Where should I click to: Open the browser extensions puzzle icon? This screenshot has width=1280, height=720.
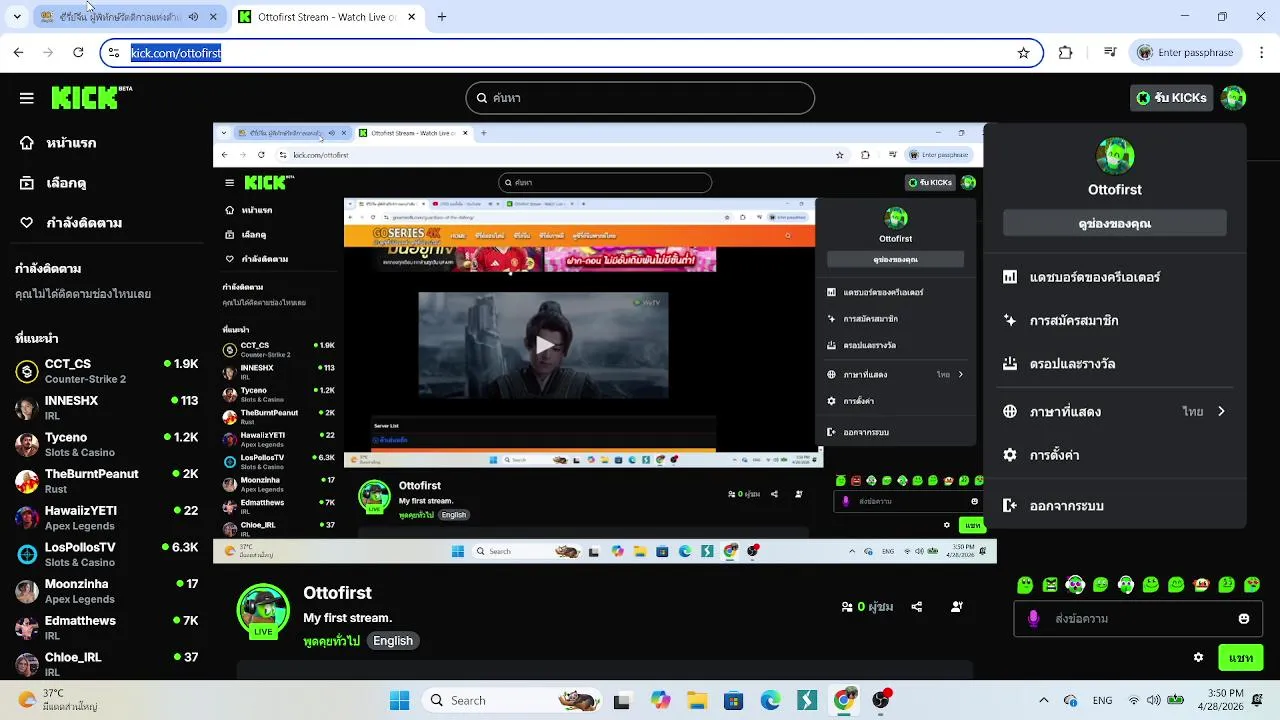pyautogui.click(x=1065, y=53)
